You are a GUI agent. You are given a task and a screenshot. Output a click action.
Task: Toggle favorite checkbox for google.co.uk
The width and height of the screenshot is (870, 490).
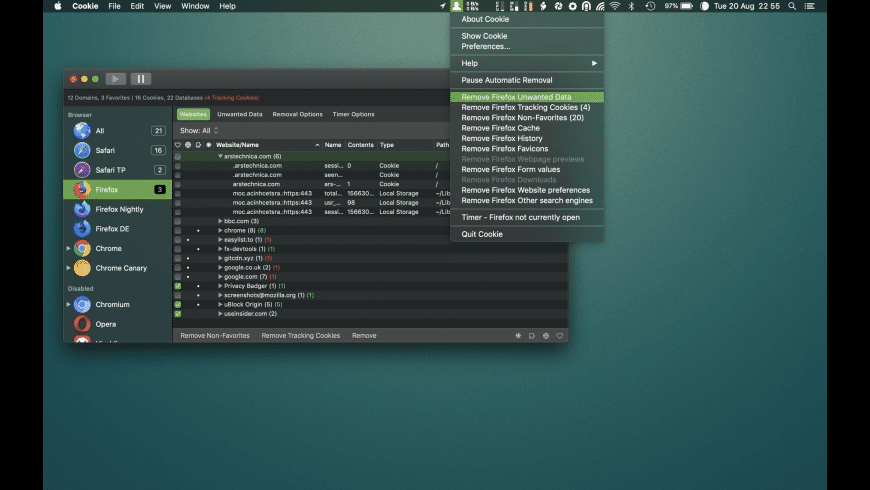[x=178, y=267]
